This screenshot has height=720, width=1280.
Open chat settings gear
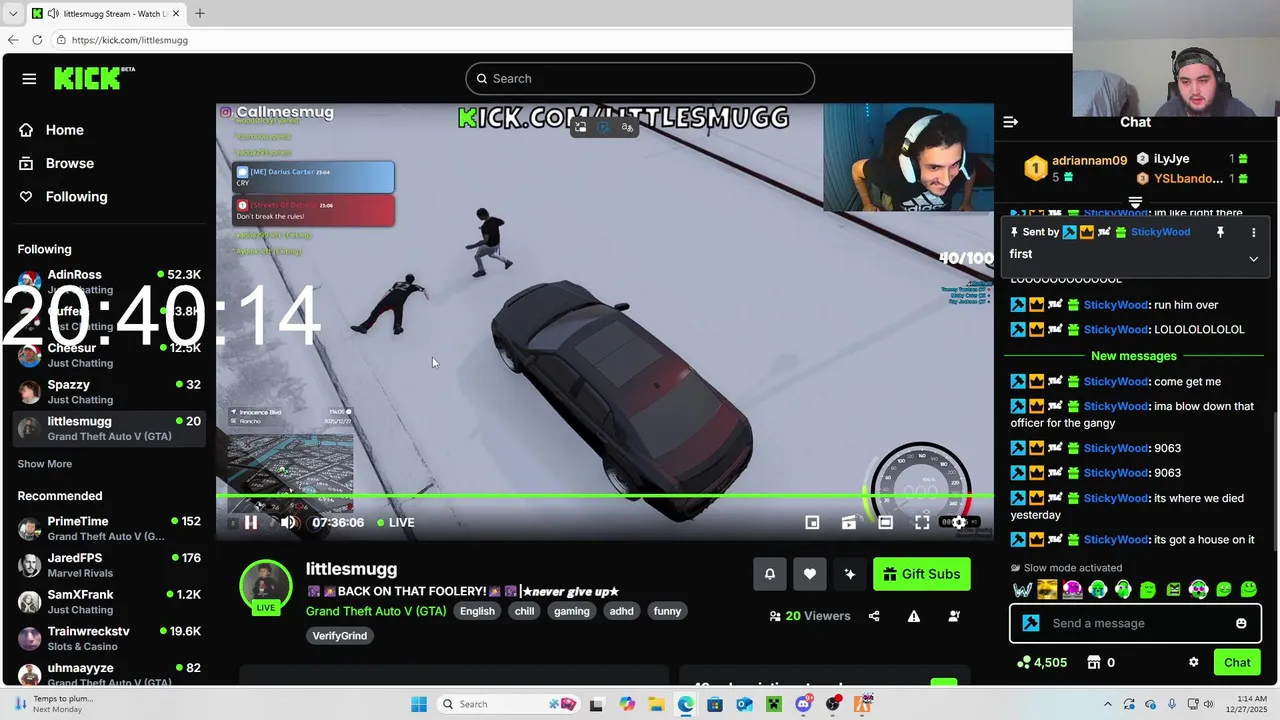[x=1193, y=662]
